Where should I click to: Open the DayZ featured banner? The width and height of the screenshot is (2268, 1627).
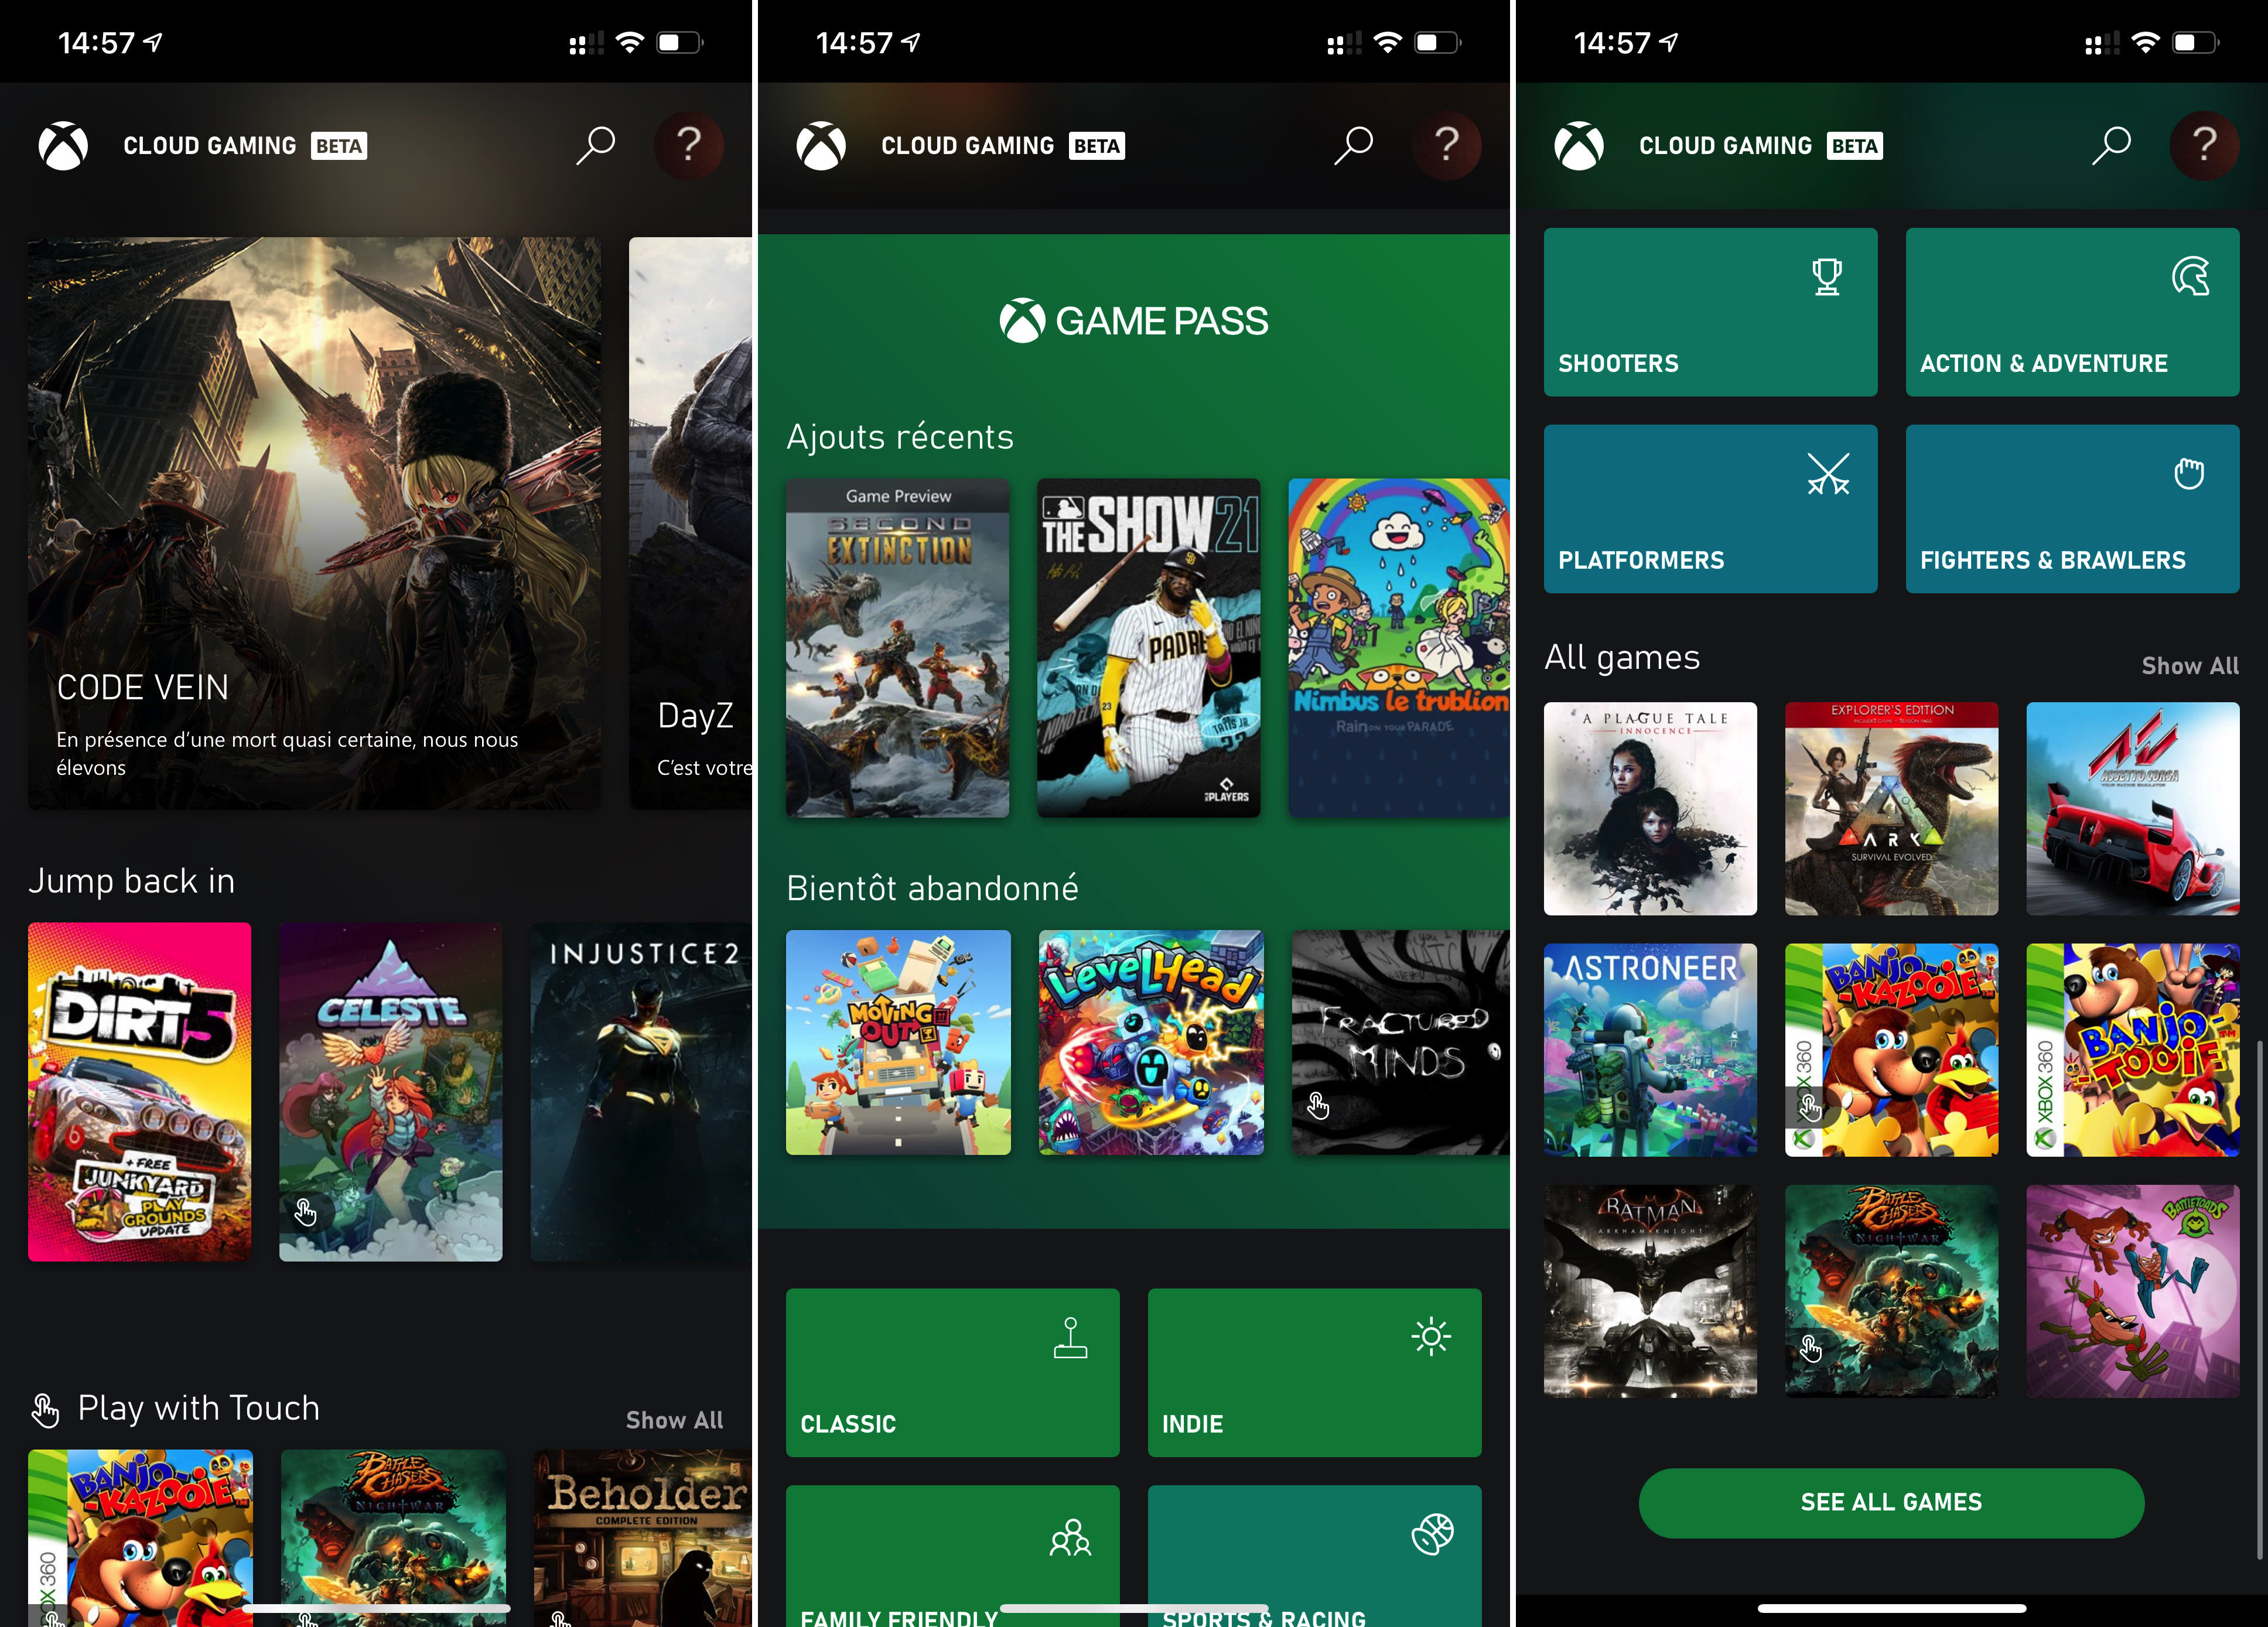(690, 523)
